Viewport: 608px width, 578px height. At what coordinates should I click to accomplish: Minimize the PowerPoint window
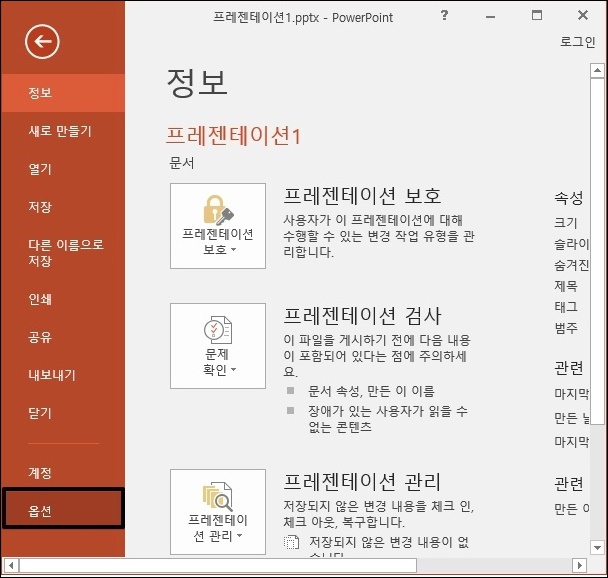point(491,17)
